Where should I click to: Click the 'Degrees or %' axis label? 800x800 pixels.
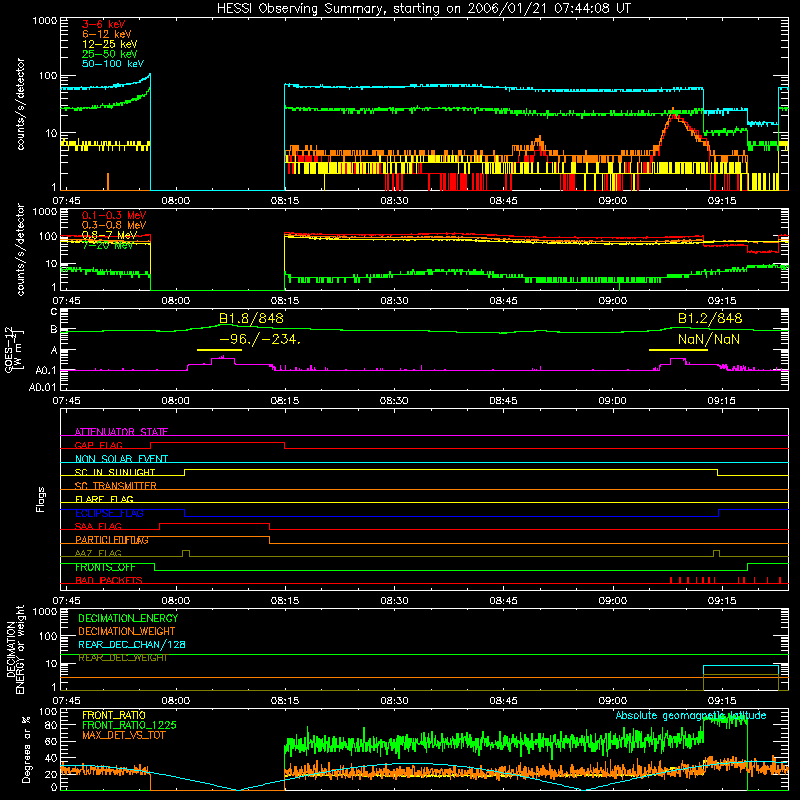(x=27, y=749)
